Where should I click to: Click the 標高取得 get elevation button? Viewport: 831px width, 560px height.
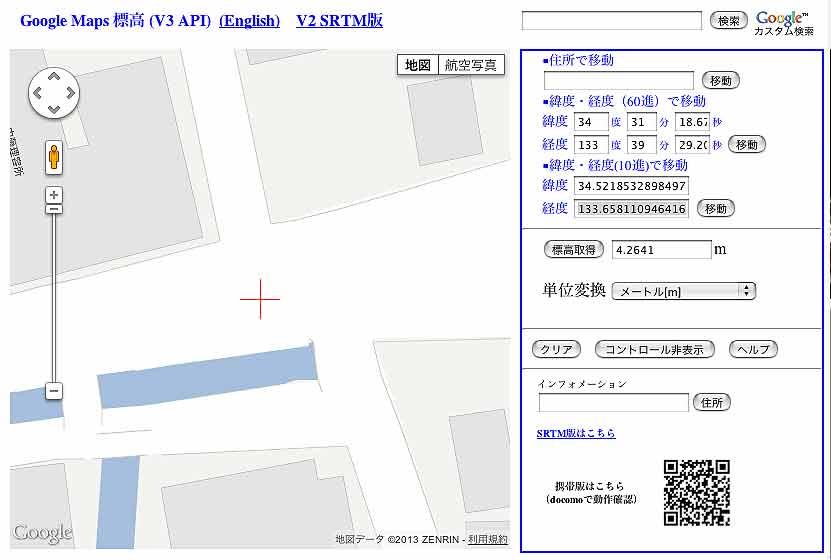(x=574, y=250)
